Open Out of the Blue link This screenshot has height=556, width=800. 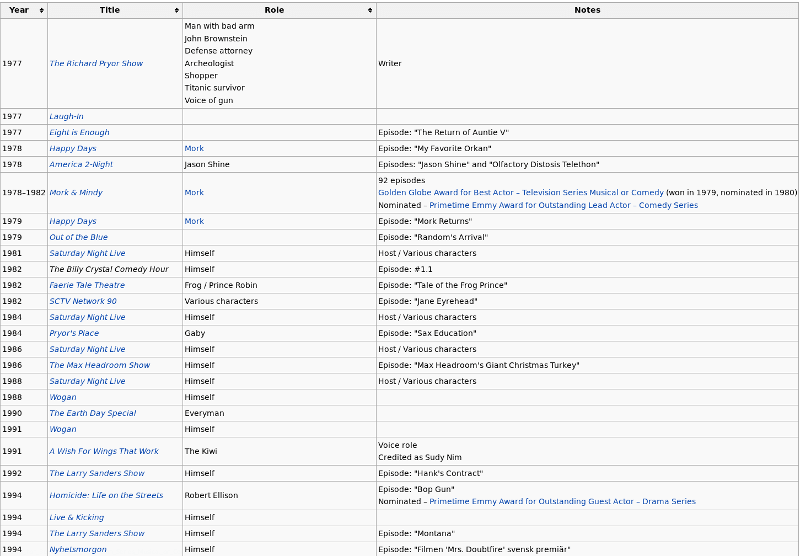tap(79, 237)
